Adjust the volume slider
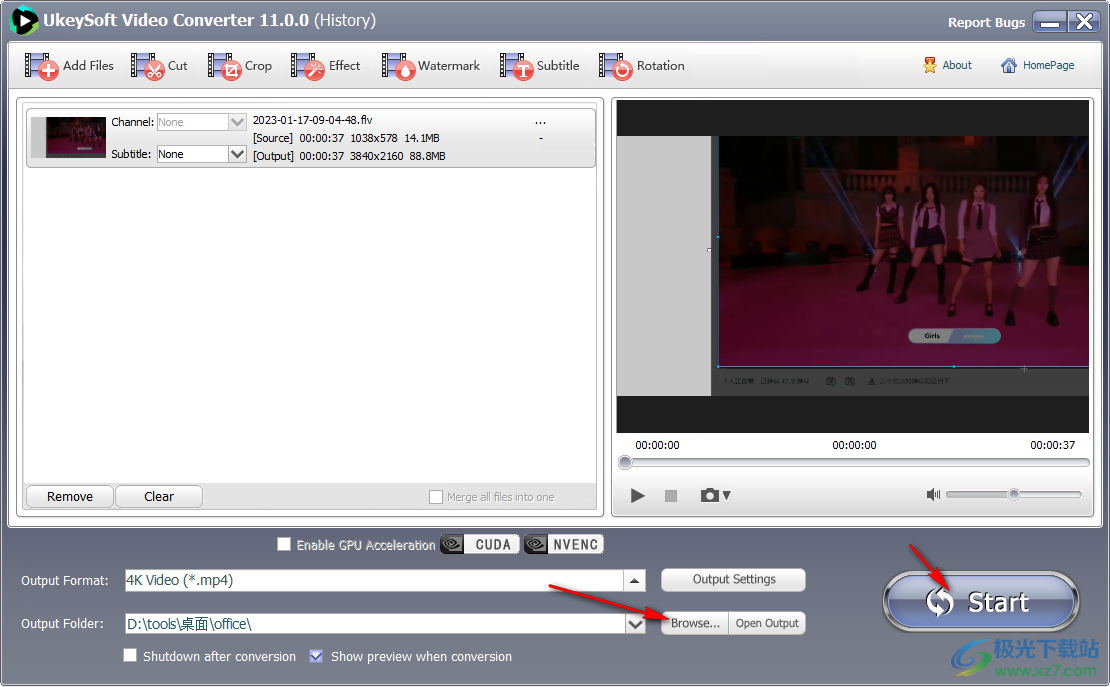The width and height of the screenshot is (1110, 687). point(1014,494)
